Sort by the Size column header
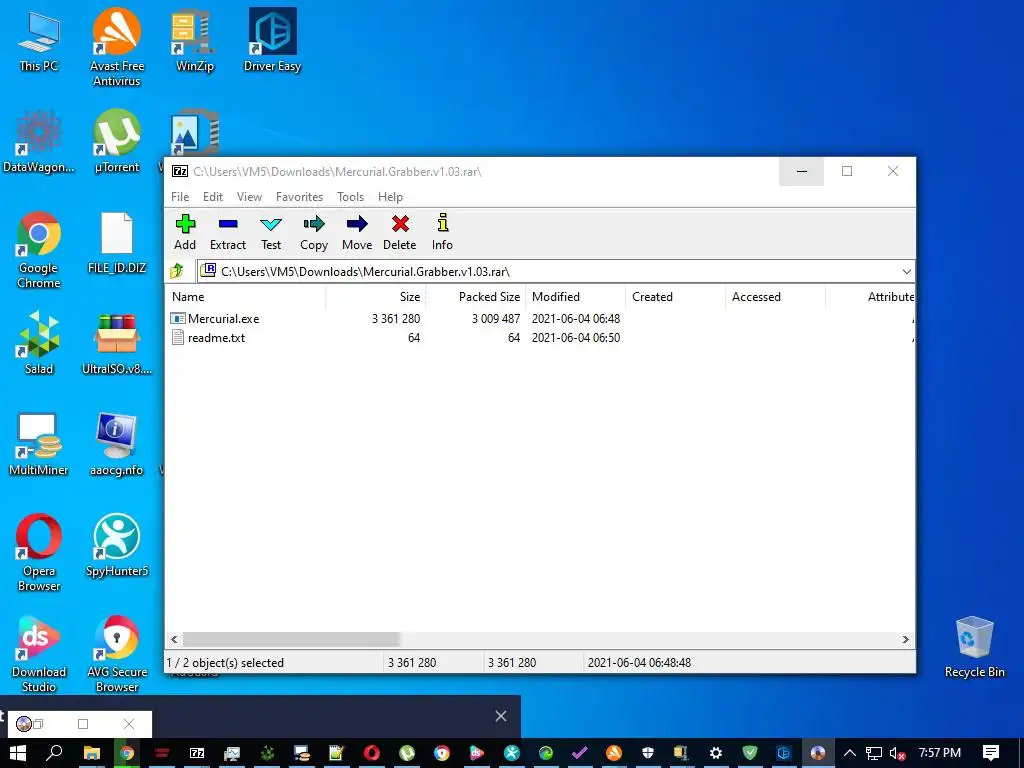 coord(376,296)
